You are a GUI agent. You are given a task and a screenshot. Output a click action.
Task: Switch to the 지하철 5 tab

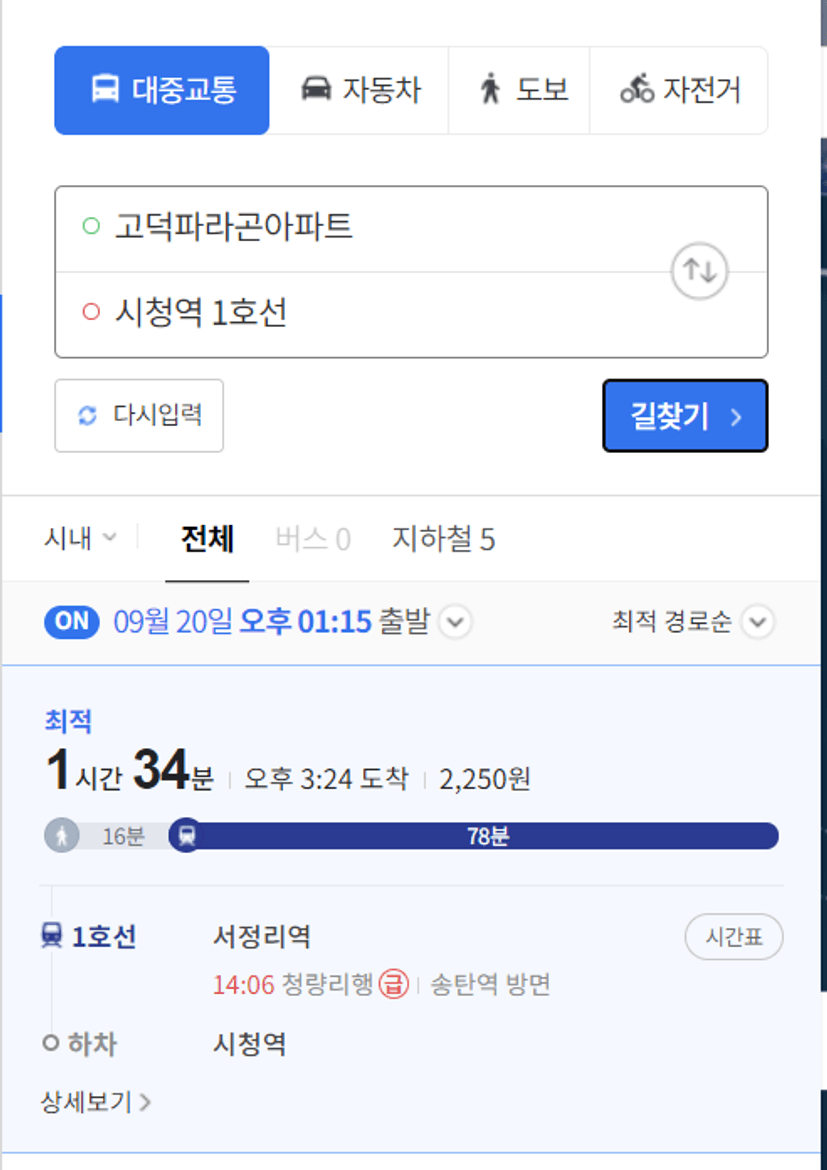click(443, 539)
